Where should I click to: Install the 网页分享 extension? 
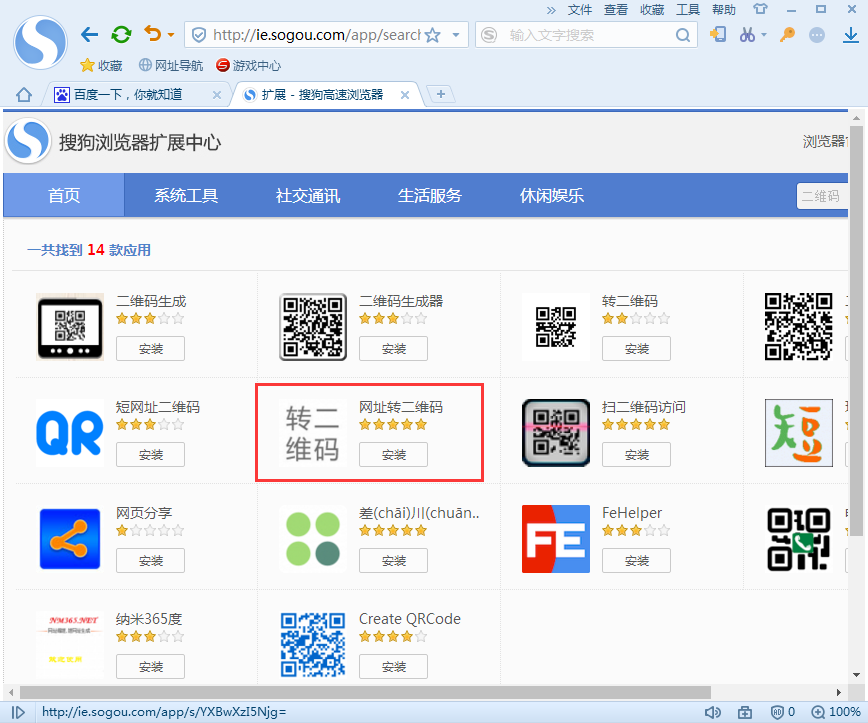(x=151, y=561)
